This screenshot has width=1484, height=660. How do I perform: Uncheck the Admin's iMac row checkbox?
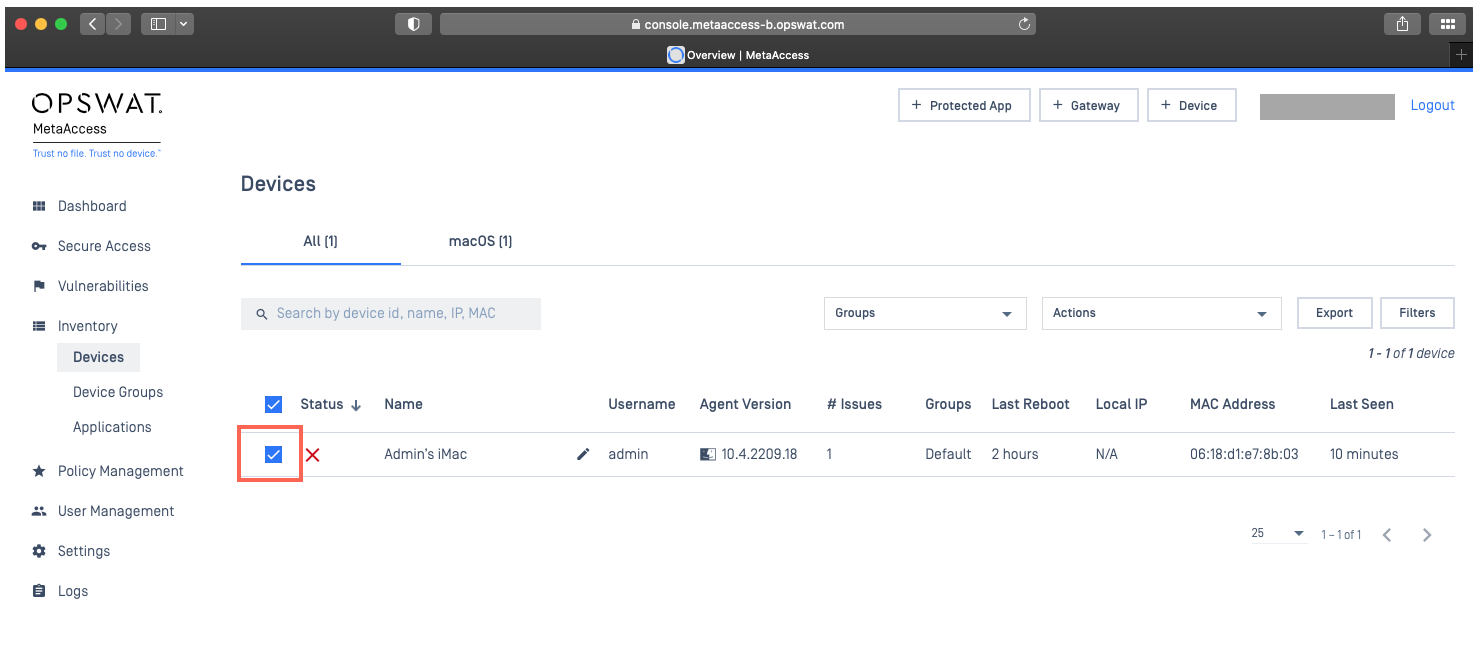click(273, 455)
